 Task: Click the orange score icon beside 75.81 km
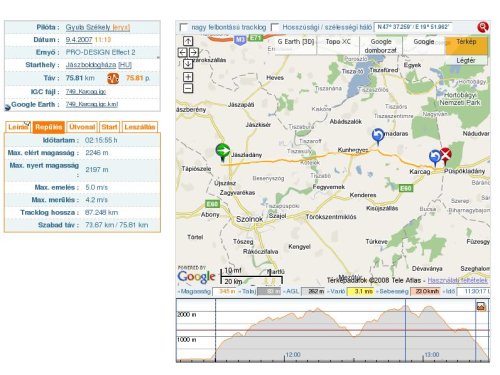click(x=113, y=78)
